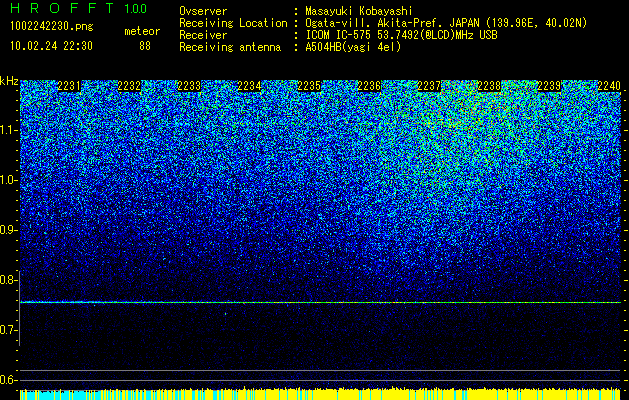Click the 2234 time marker
This screenshot has width=629, height=400.
pos(249,86)
